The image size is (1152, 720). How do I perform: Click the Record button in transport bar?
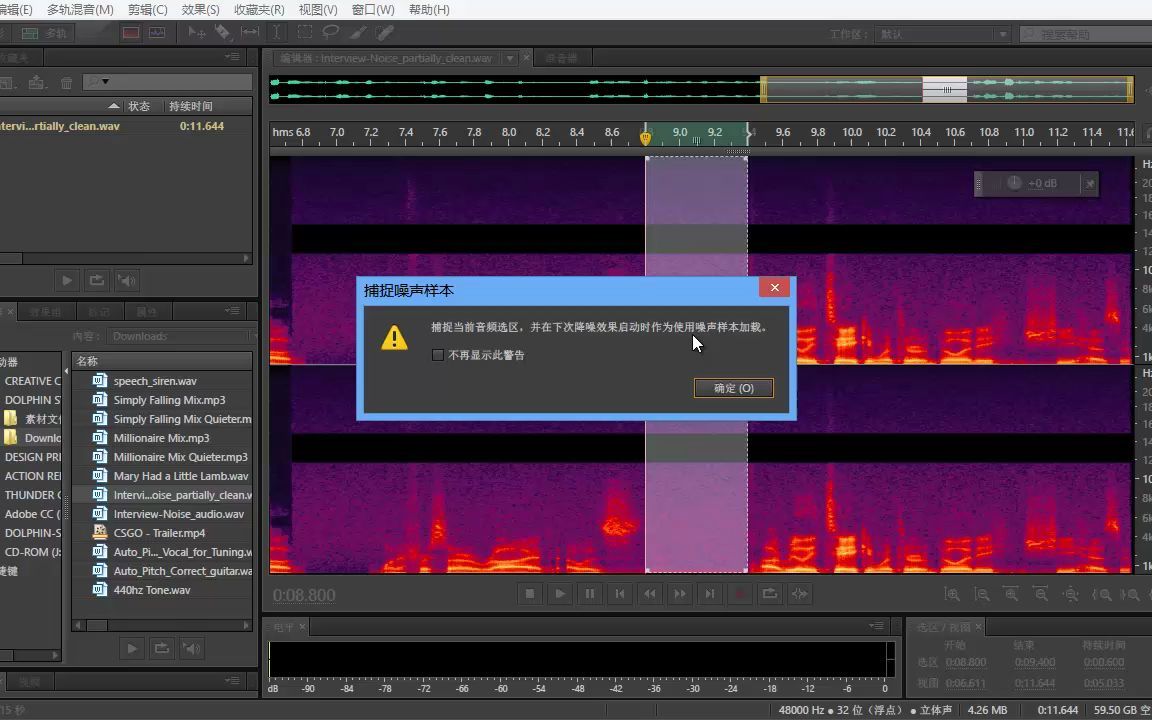(740, 594)
